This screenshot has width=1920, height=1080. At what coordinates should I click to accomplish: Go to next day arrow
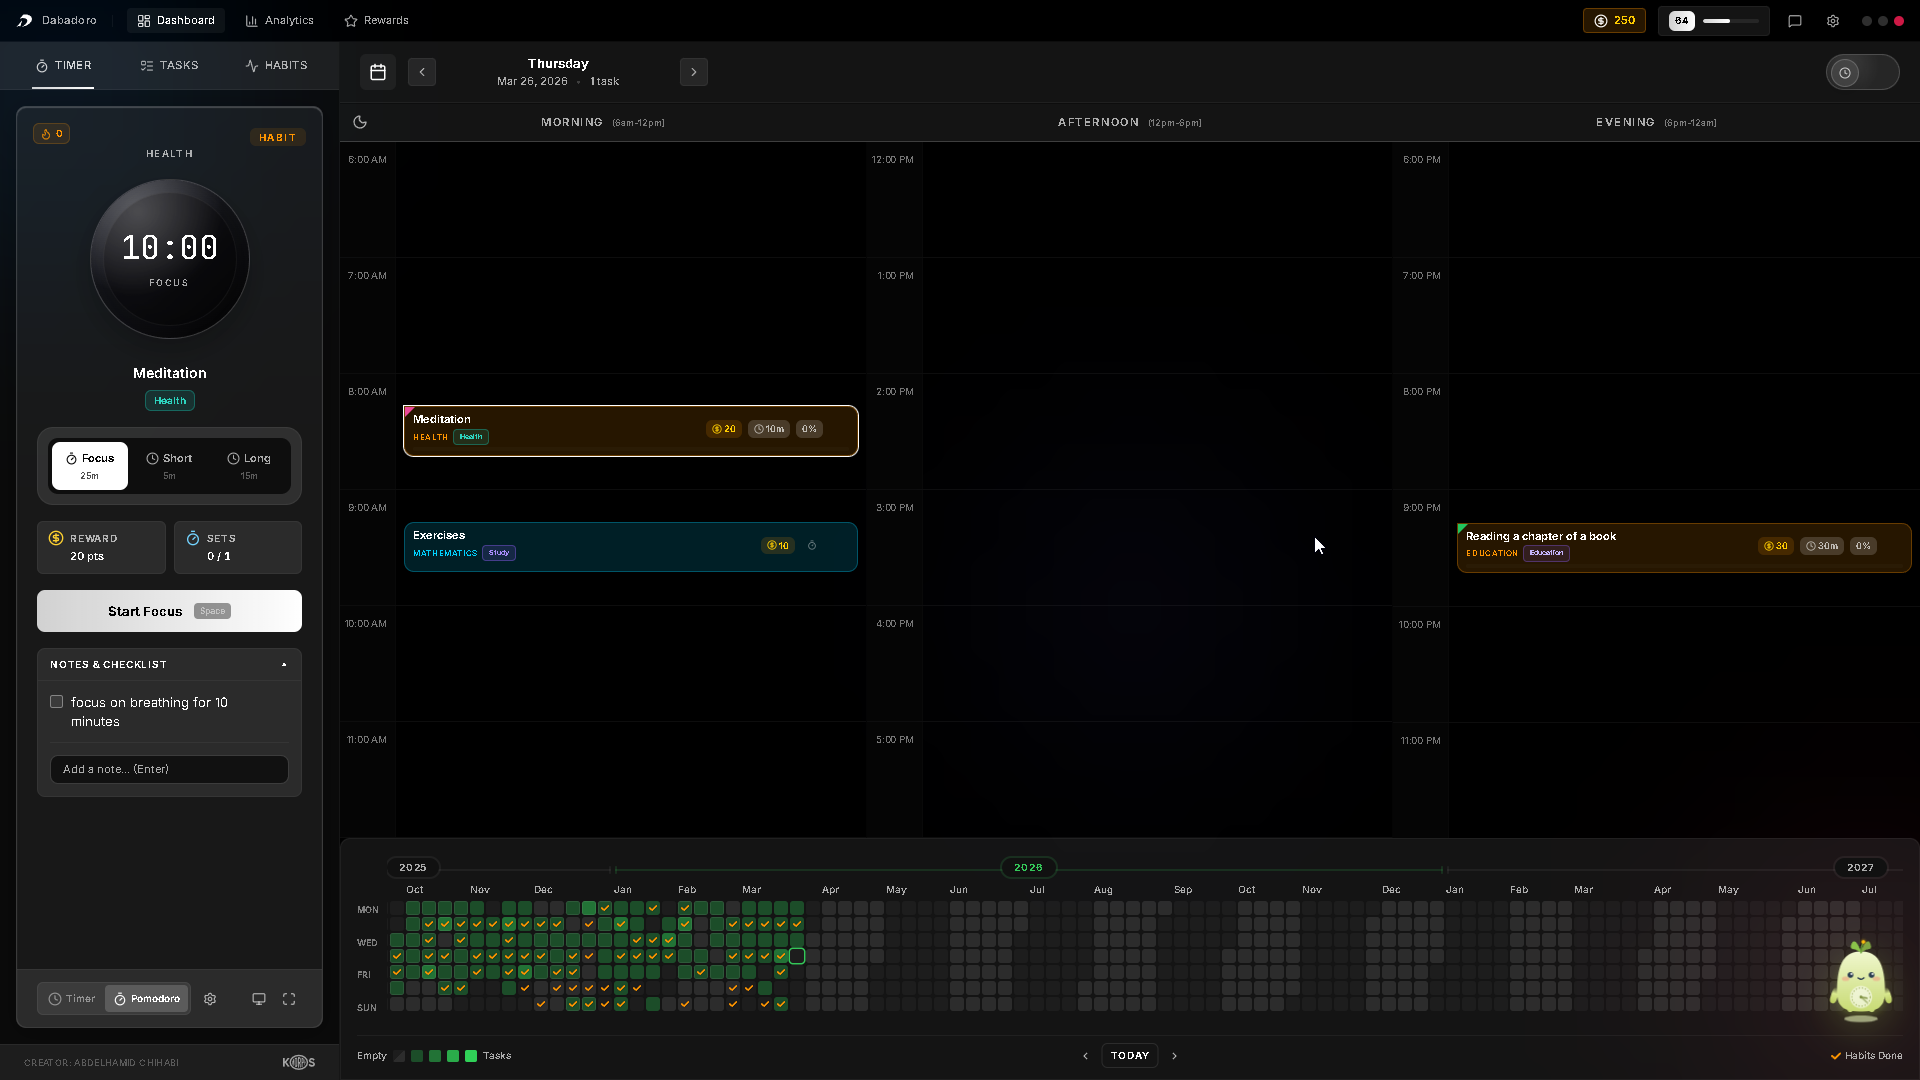tap(694, 72)
